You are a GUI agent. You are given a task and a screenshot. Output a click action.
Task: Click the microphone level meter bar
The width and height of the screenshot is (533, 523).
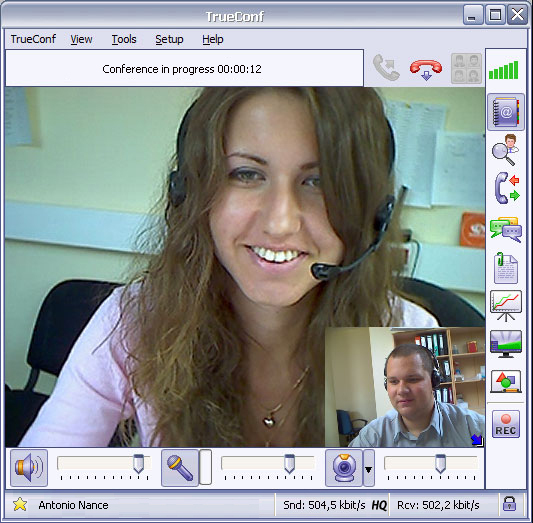[x=205, y=467]
